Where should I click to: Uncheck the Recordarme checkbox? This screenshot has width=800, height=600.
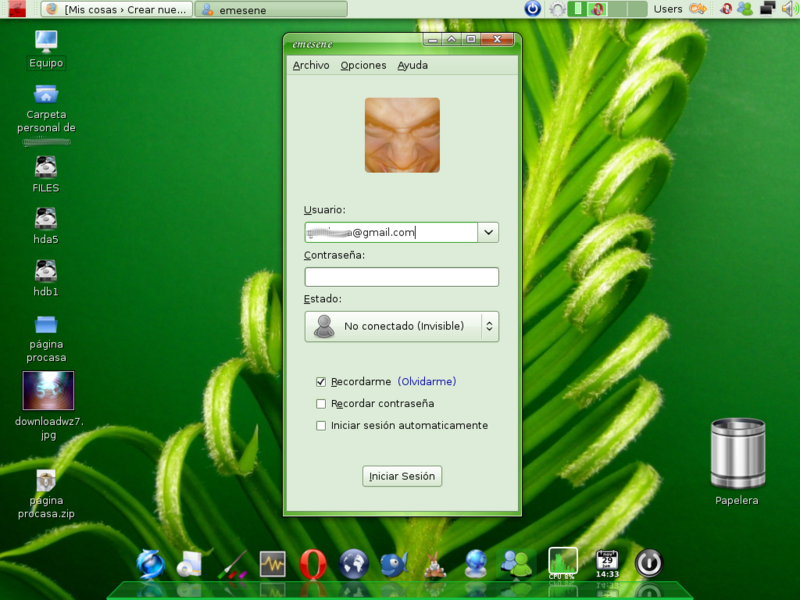pyautogui.click(x=321, y=382)
